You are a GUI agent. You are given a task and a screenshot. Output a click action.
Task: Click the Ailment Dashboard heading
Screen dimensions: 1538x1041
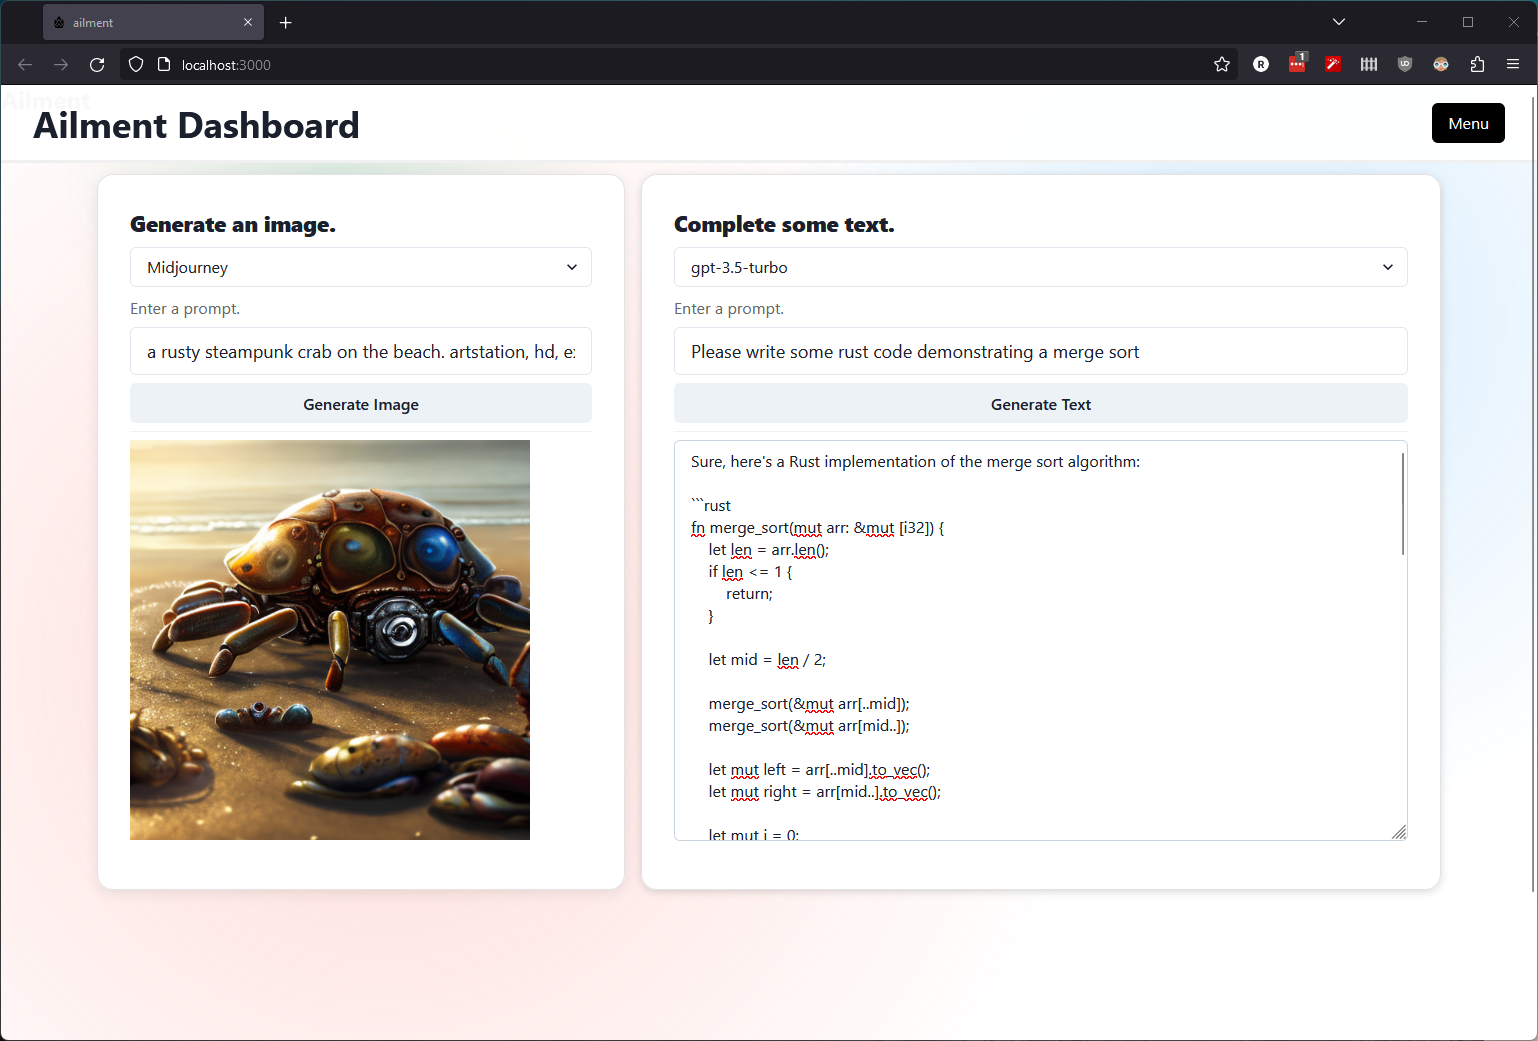196,125
